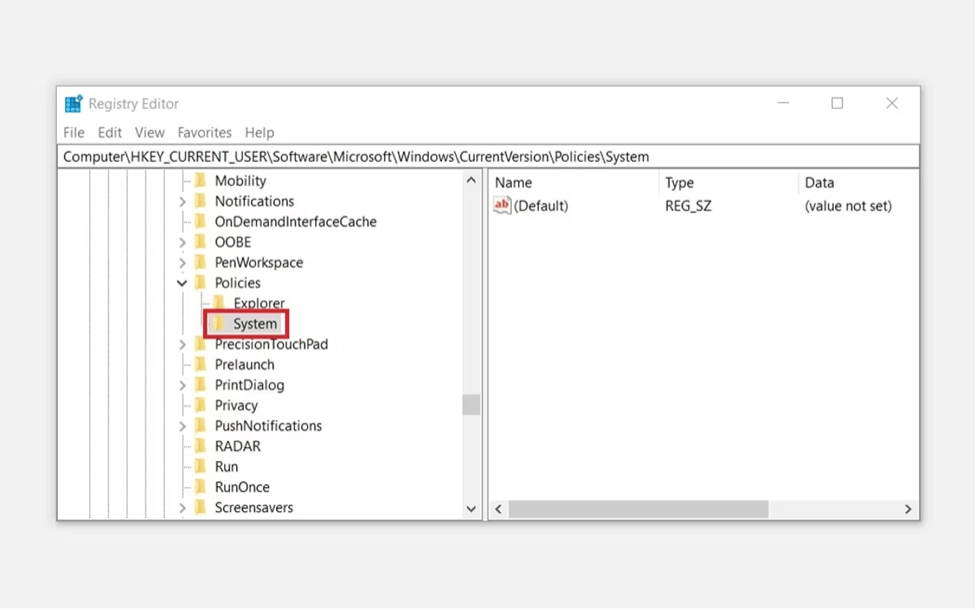This screenshot has width=979, height=610.
Task: Expand the PenWorkspace key
Action: point(182,263)
